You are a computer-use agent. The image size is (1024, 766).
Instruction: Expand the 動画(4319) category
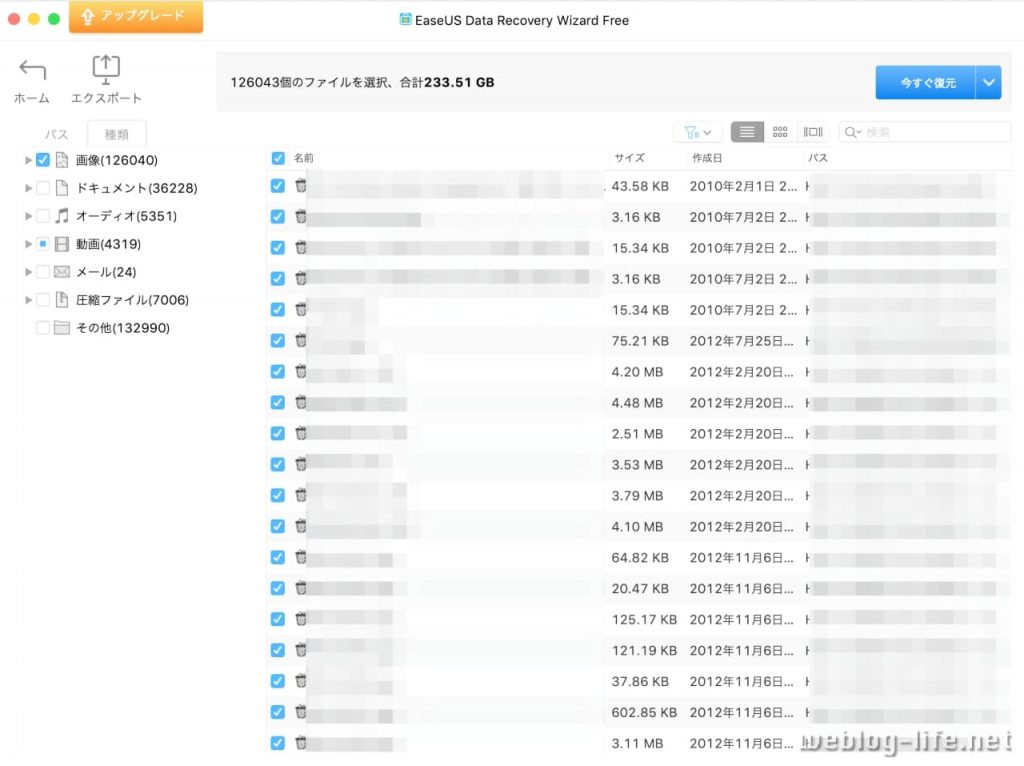coord(28,244)
